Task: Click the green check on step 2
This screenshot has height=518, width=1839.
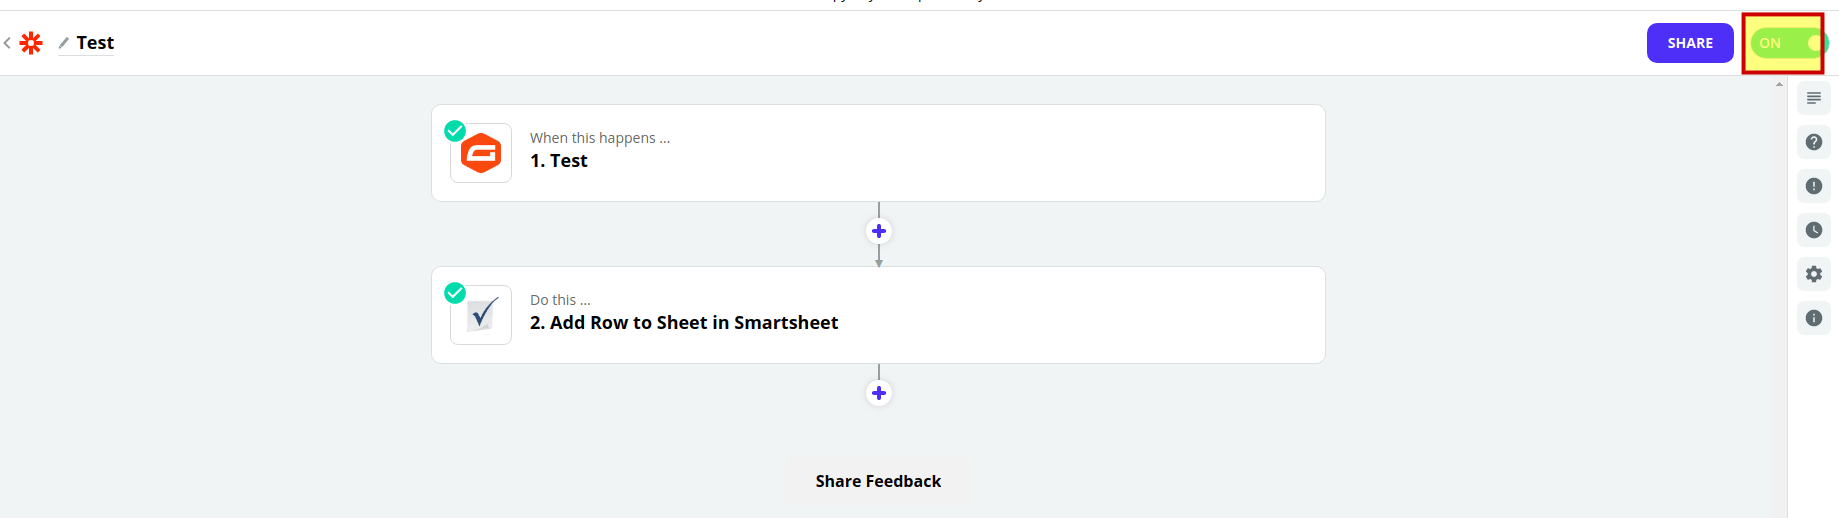Action: click(455, 293)
